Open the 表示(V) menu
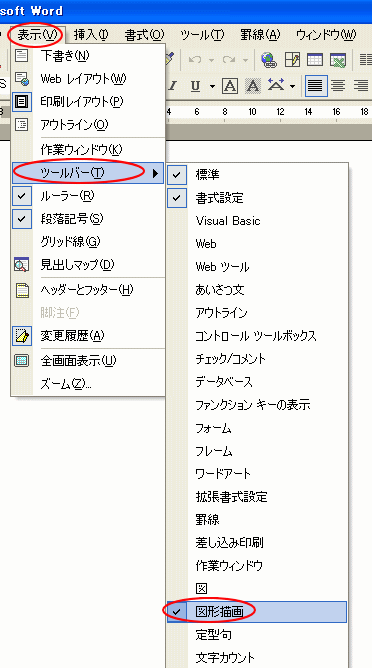The image size is (372, 668). (37, 35)
